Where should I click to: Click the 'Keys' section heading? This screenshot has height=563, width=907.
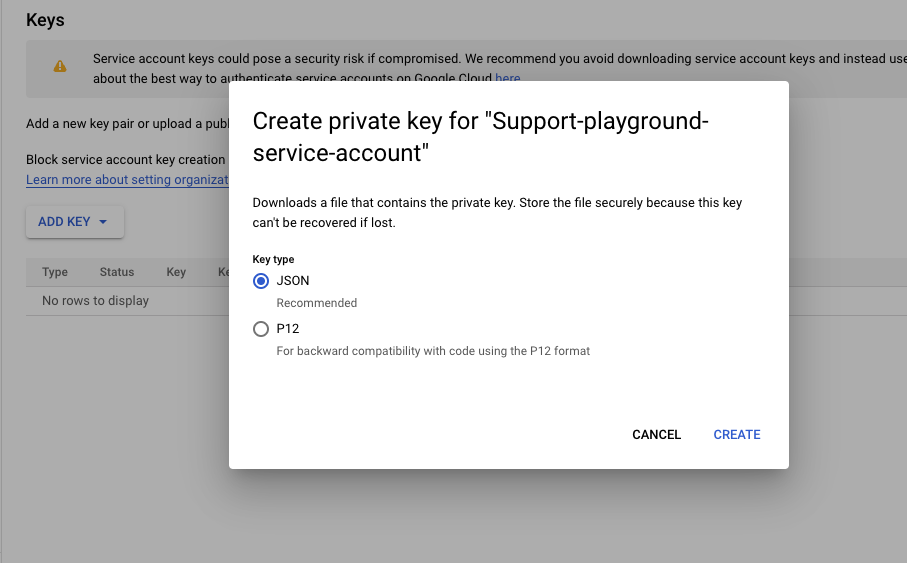[45, 20]
